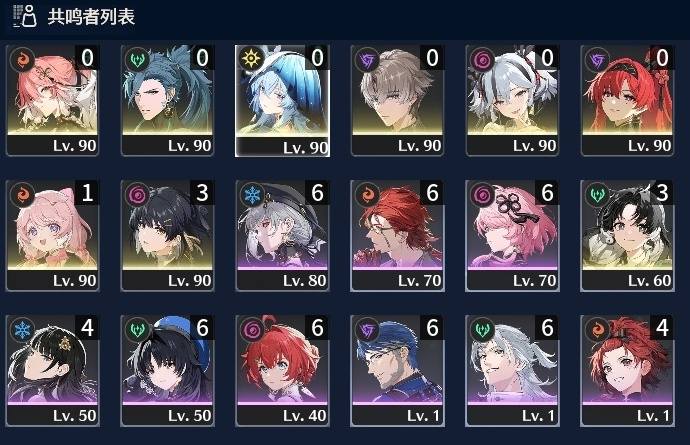Click green wind icon on blue ponytail card

[x=137, y=59]
